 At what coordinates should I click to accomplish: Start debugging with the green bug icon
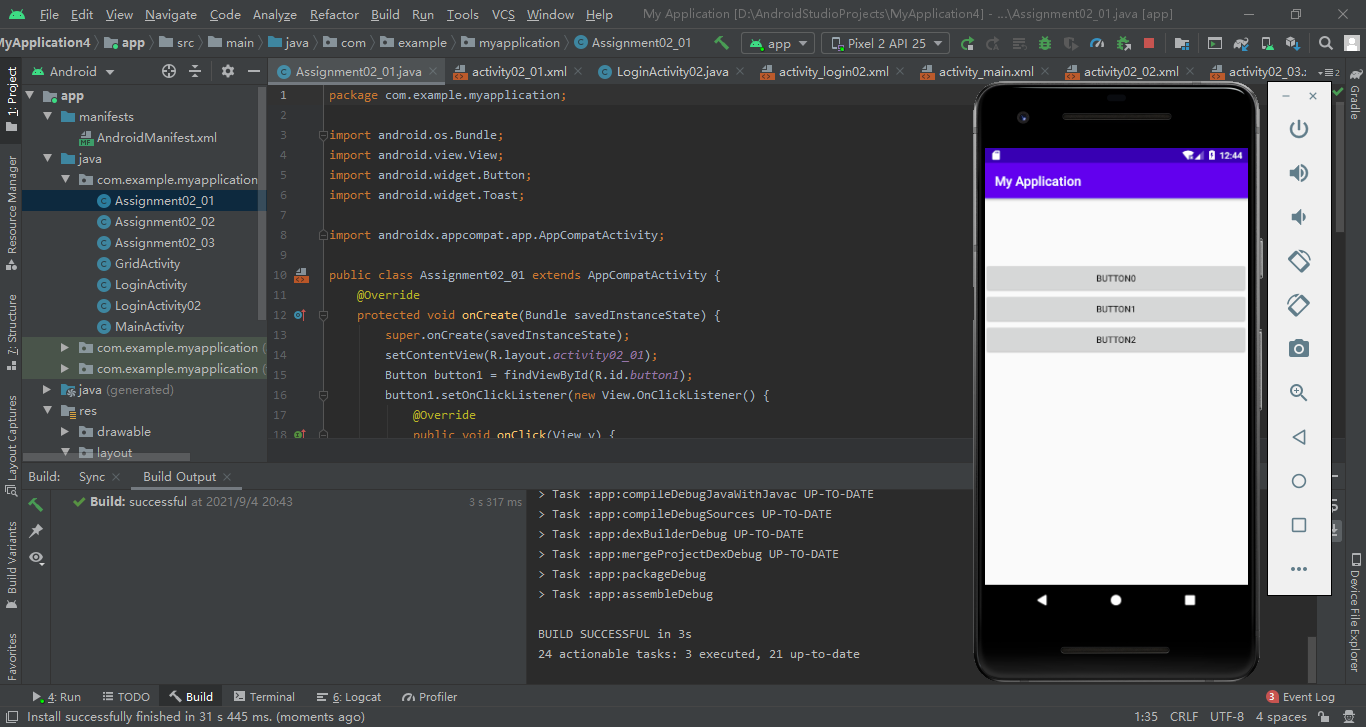1045,43
